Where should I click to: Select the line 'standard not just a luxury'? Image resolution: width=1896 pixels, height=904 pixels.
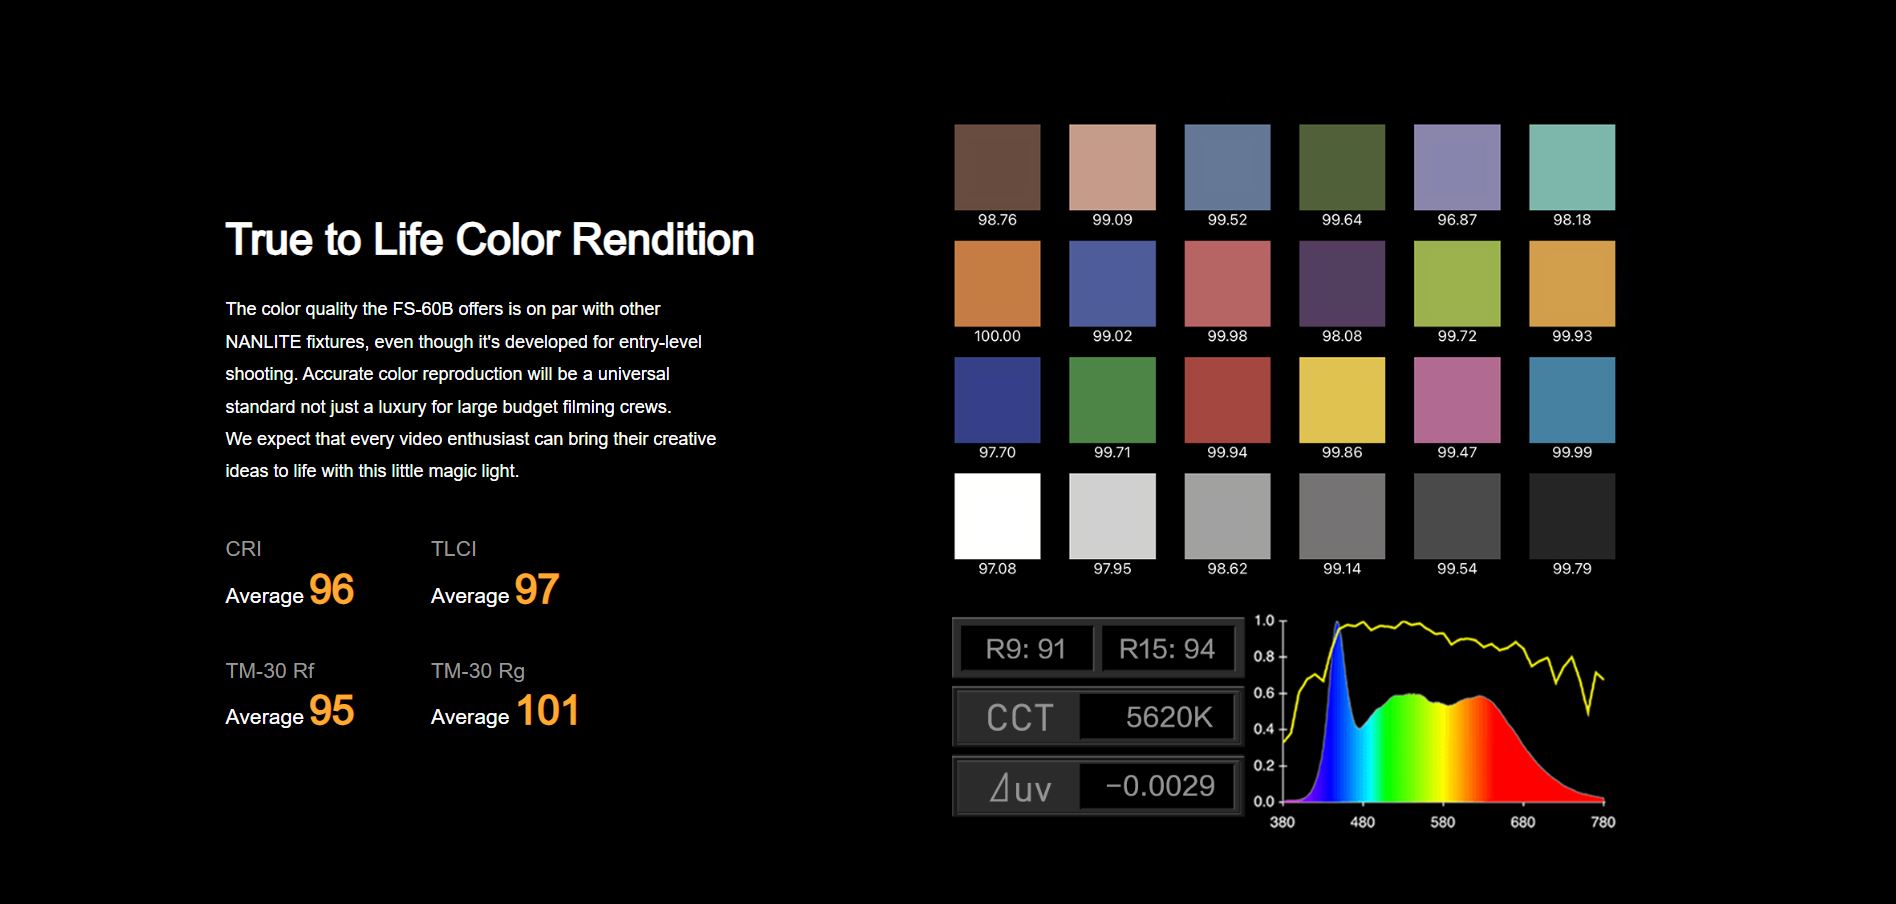(x=448, y=407)
